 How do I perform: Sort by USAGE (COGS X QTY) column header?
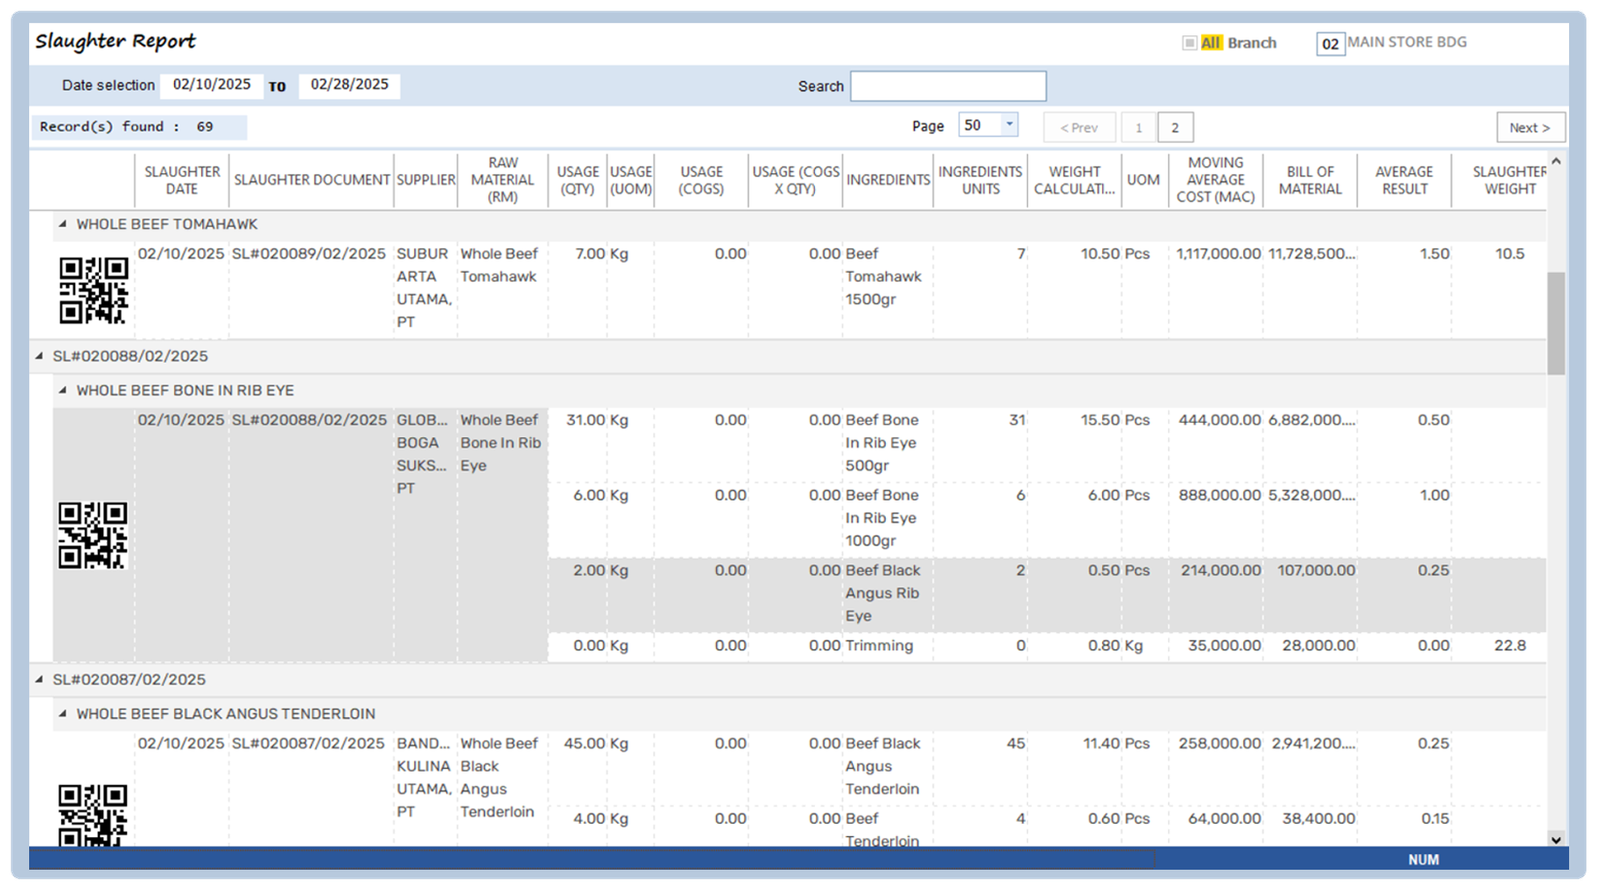click(796, 180)
